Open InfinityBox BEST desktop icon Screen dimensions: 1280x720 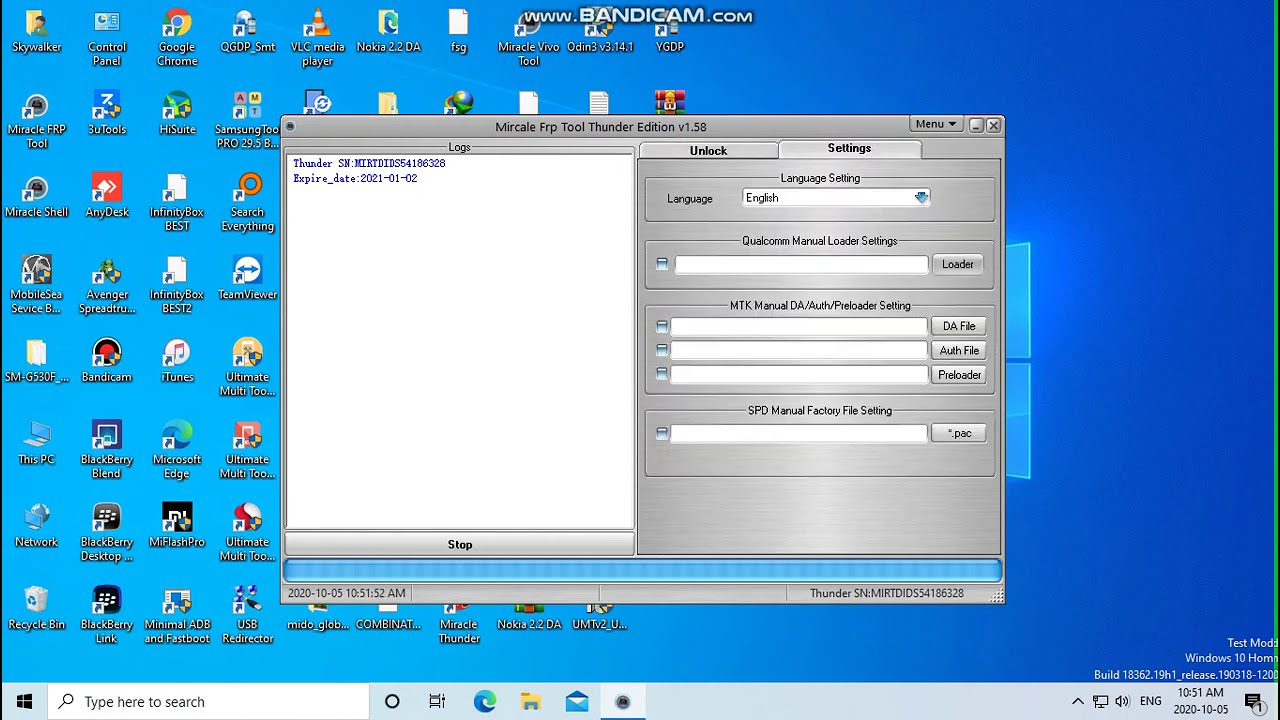tap(177, 203)
